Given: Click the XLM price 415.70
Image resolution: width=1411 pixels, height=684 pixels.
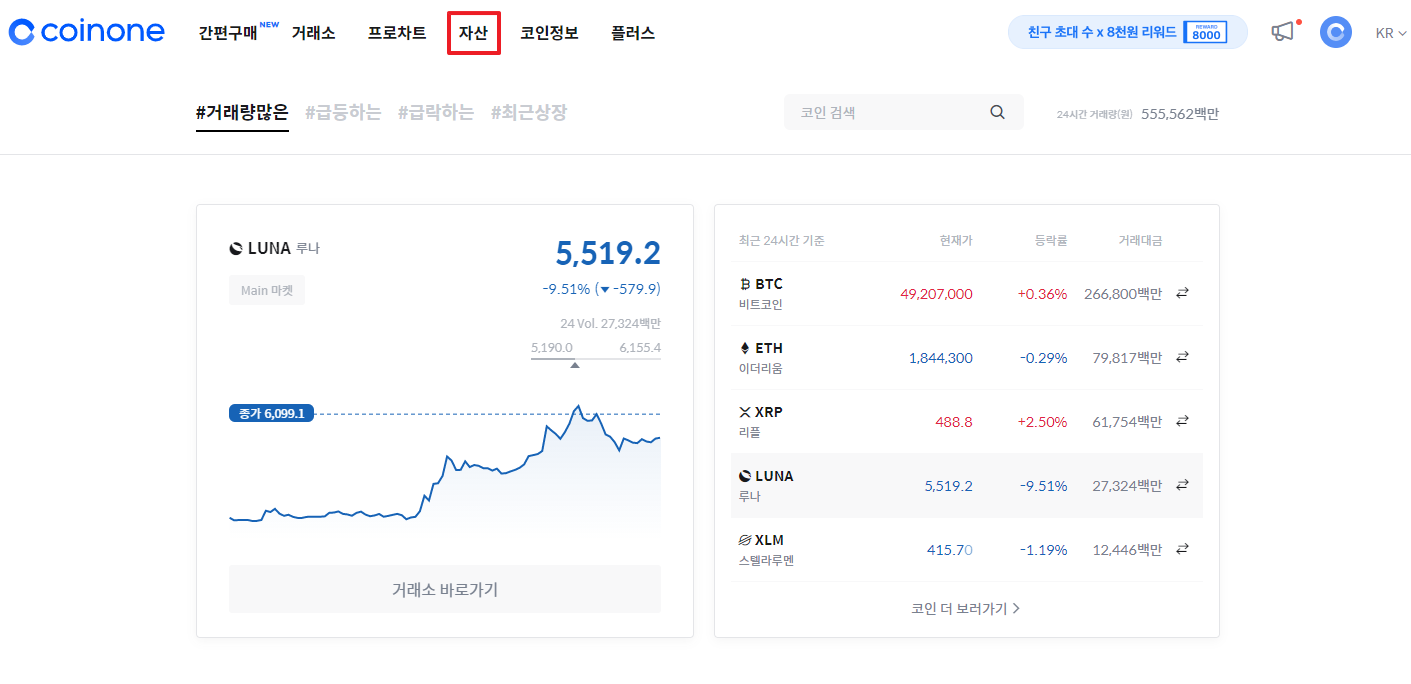Looking at the screenshot, I should tap(949, 550).
